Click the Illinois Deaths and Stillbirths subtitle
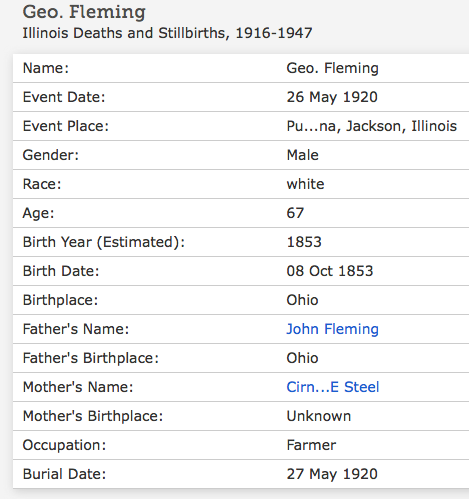Image resolution: width=469 pixels, height=499 pixels. click(167, 33)
